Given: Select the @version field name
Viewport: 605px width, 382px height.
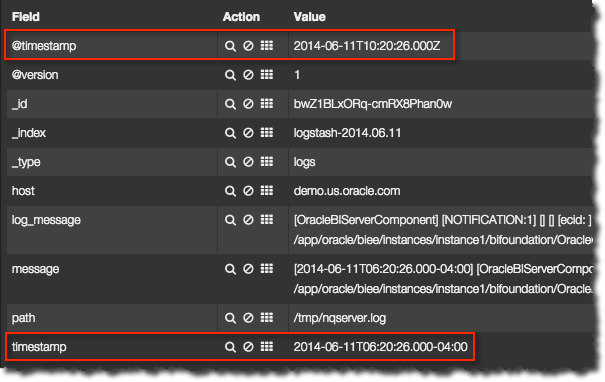Looking at the screenshot, I should tap(35, 75).
